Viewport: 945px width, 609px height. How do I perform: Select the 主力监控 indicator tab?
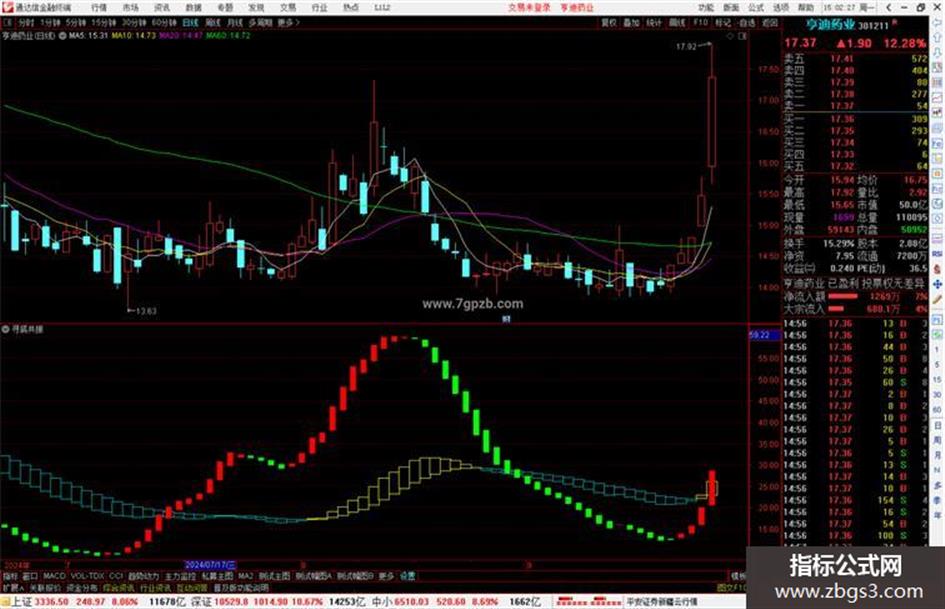click(180, 576)
